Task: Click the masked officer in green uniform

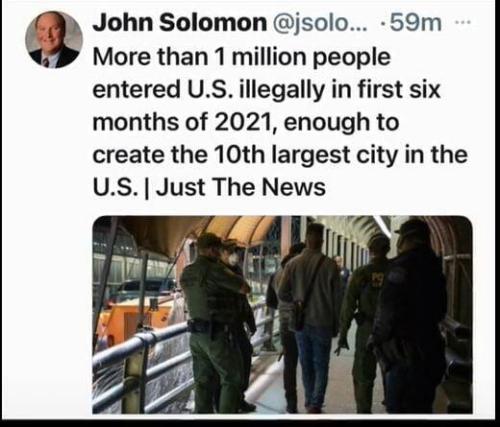Action: [x=218, y=322]
